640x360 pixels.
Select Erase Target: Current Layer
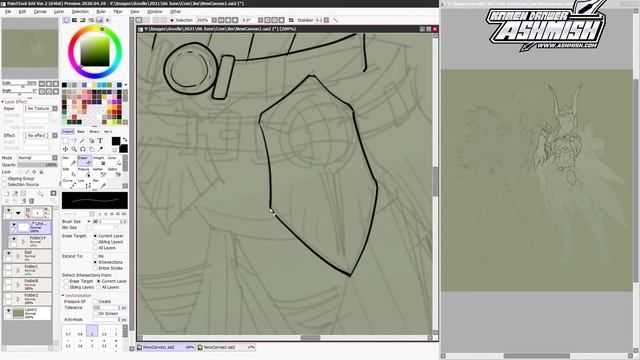click(95, 236)
